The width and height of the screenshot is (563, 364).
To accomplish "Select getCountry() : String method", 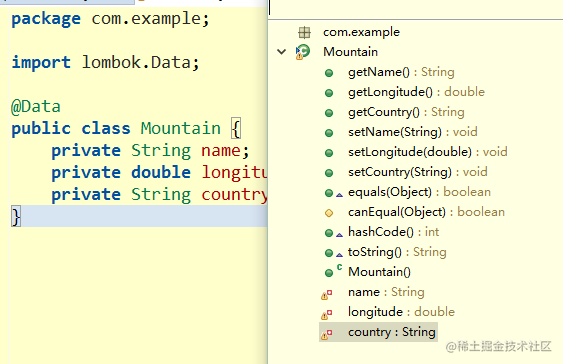I will (406, 112).
